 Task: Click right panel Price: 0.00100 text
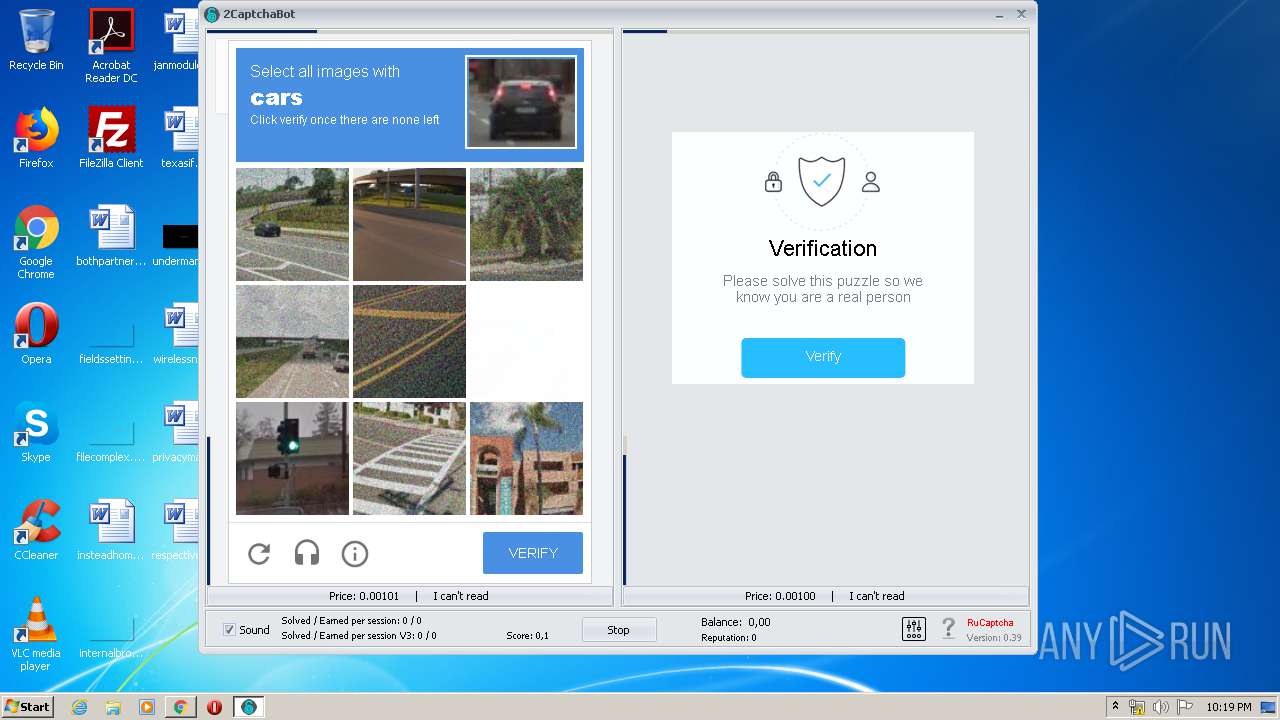[780, 596]
